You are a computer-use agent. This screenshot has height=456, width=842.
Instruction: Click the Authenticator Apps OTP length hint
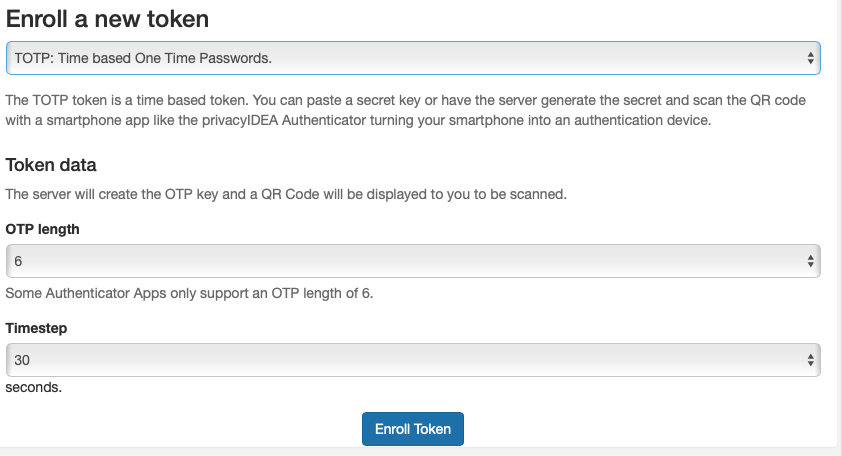pos(189,293)
